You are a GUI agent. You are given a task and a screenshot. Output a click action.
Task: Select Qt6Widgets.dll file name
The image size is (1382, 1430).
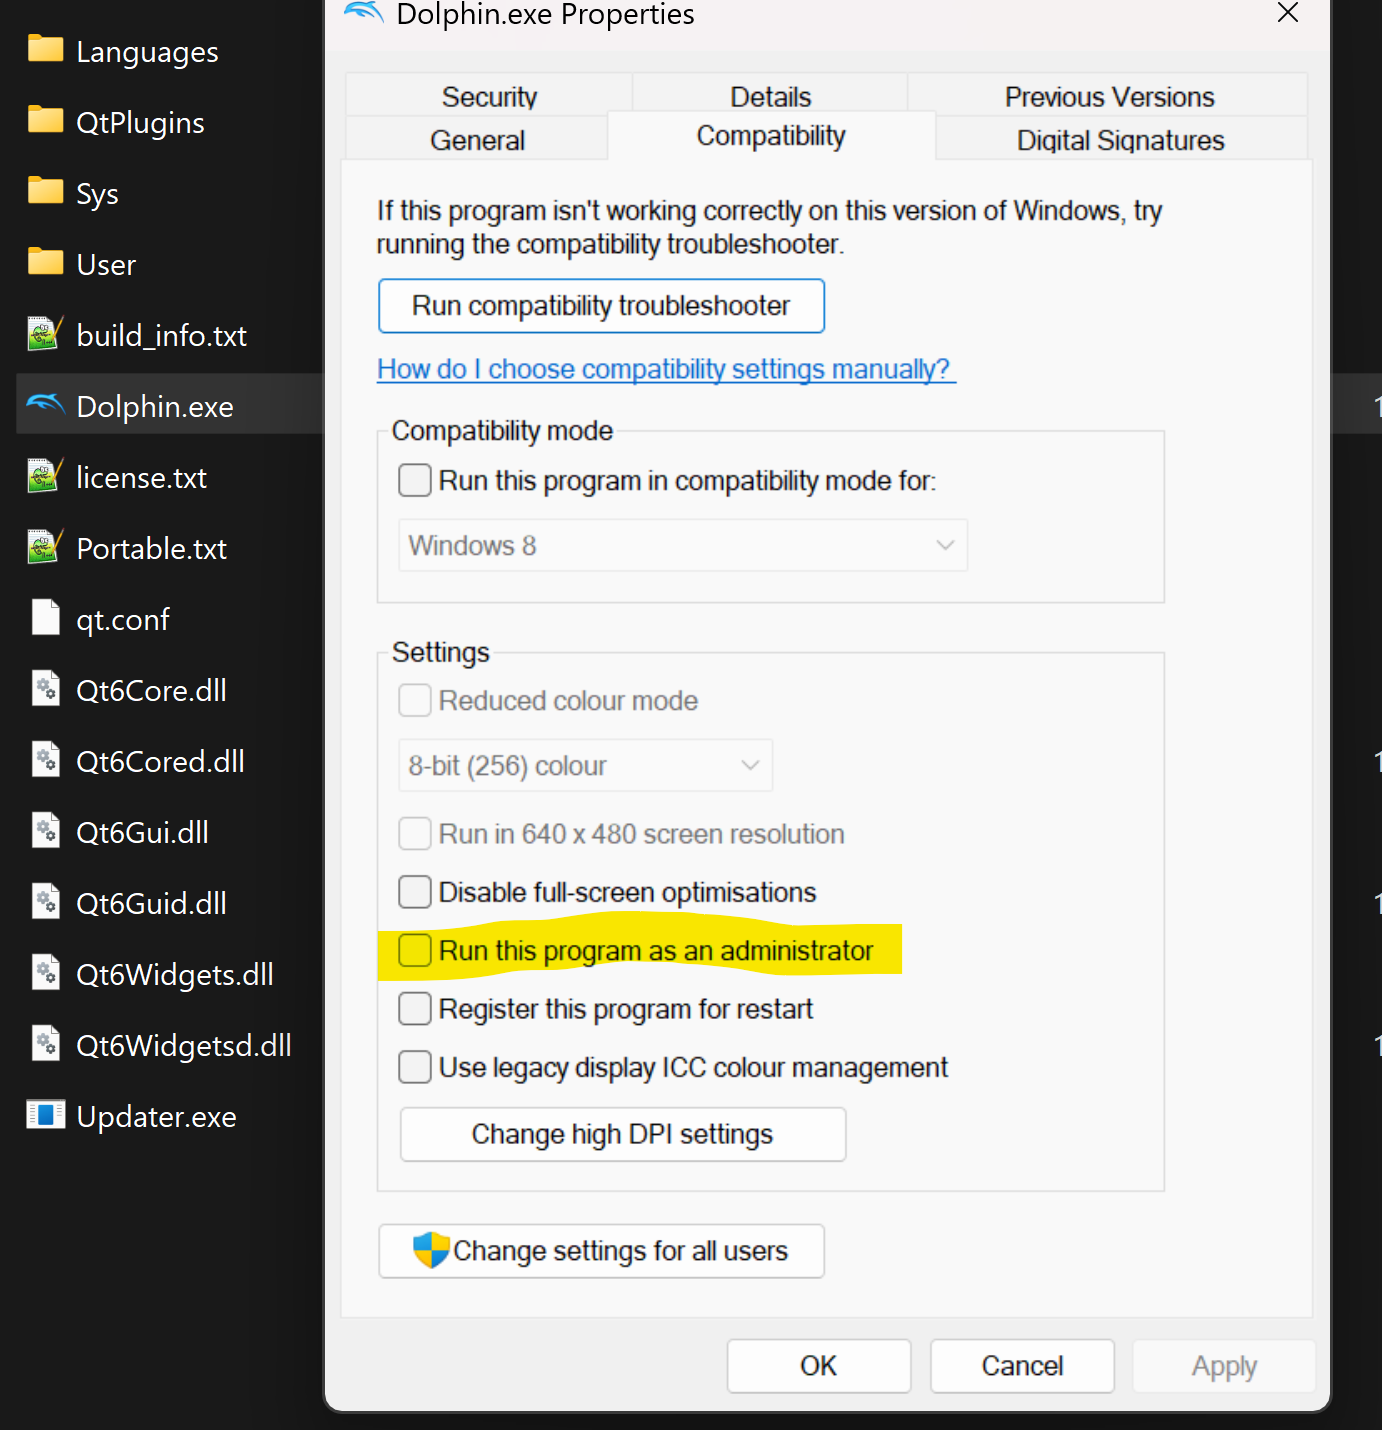click(175, 974)
